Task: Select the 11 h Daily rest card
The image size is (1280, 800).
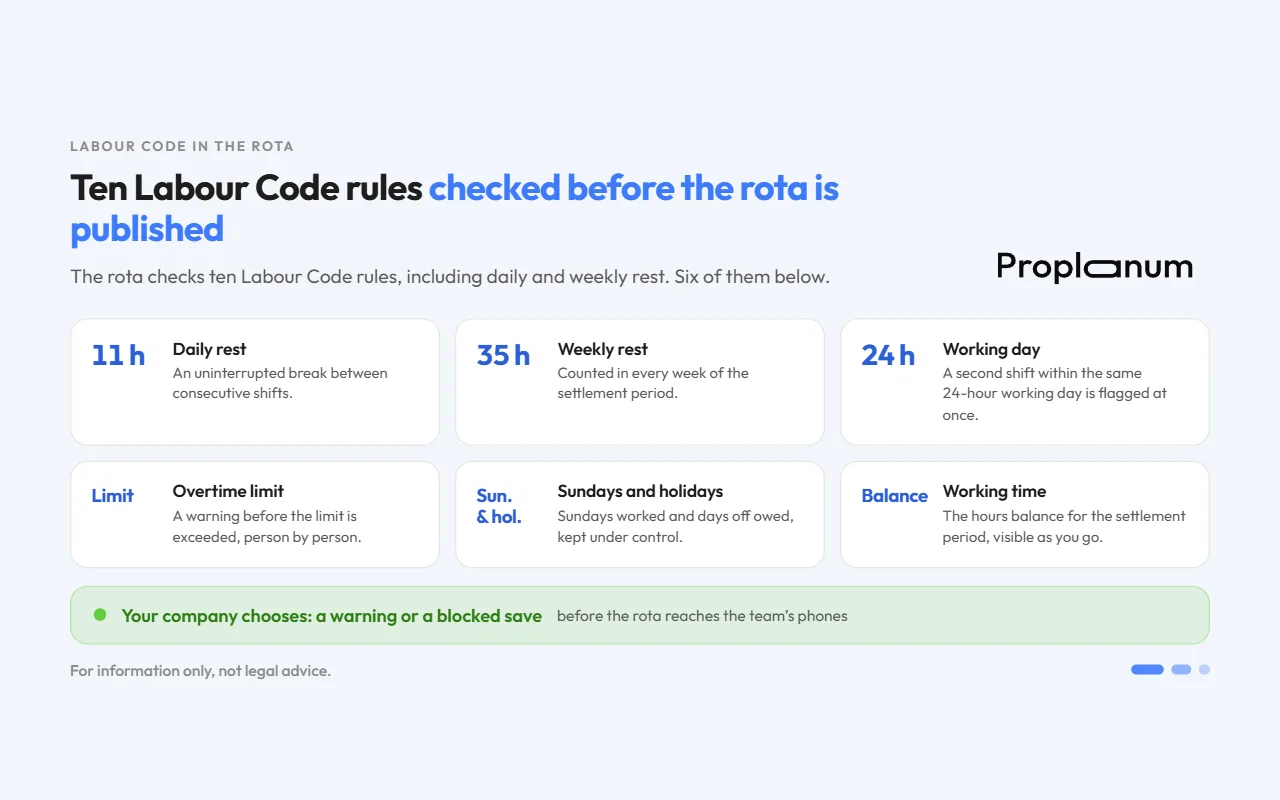Action: [x=255, y=382]
